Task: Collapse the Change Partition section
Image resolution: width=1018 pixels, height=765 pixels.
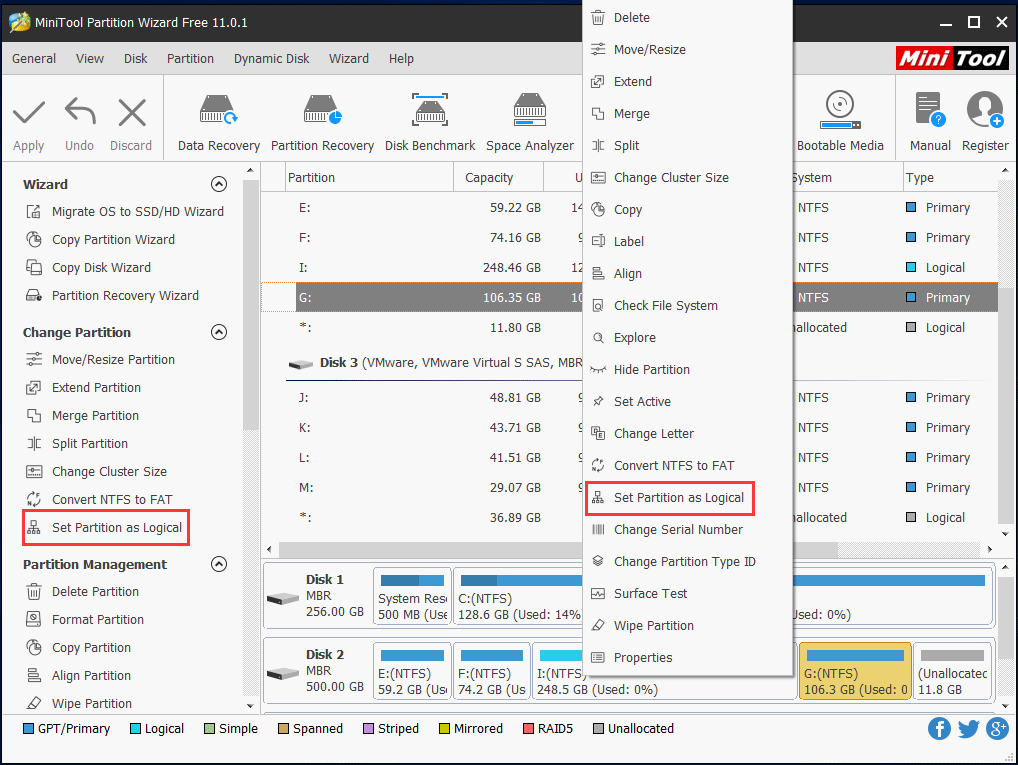Action: tap(219, 332)
